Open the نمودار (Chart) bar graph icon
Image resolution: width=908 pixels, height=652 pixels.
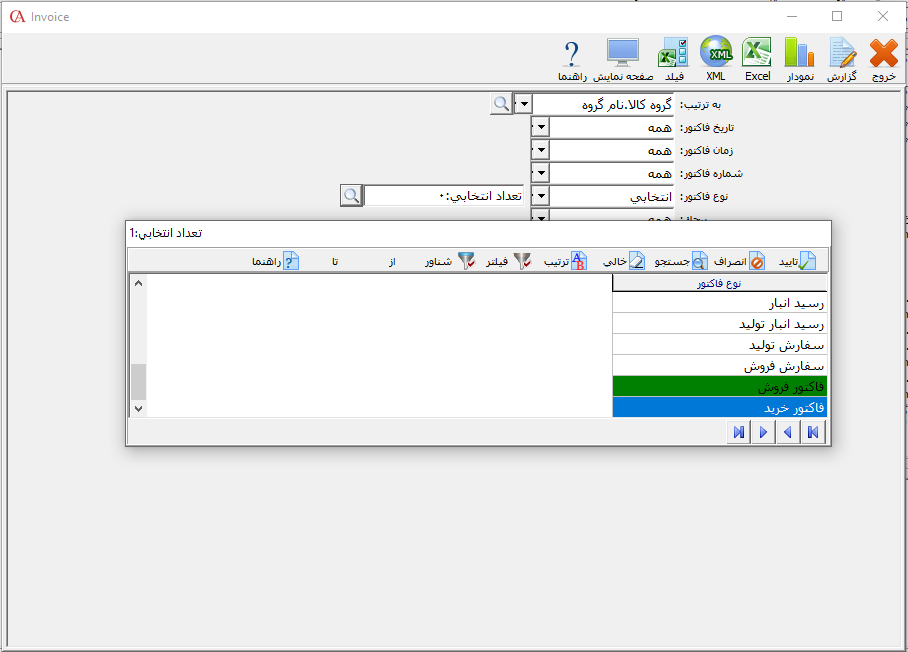point(799,55)
